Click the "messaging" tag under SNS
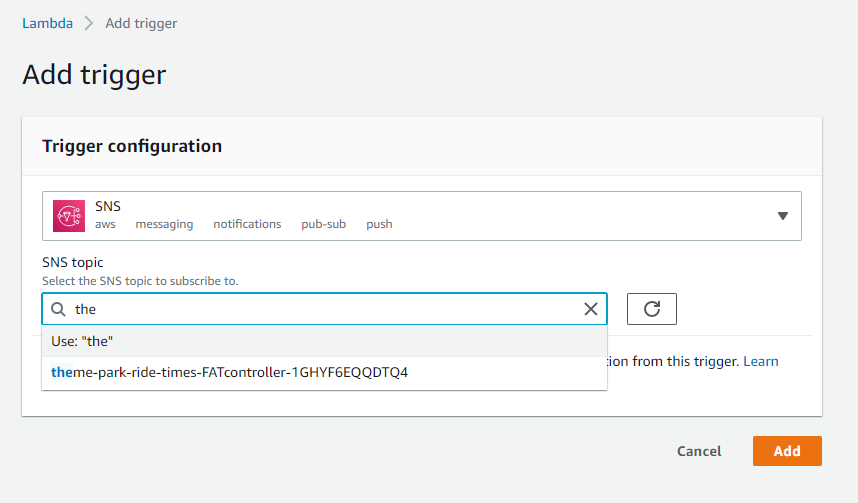Screen dimensions: 858x503 coord(164,224)
